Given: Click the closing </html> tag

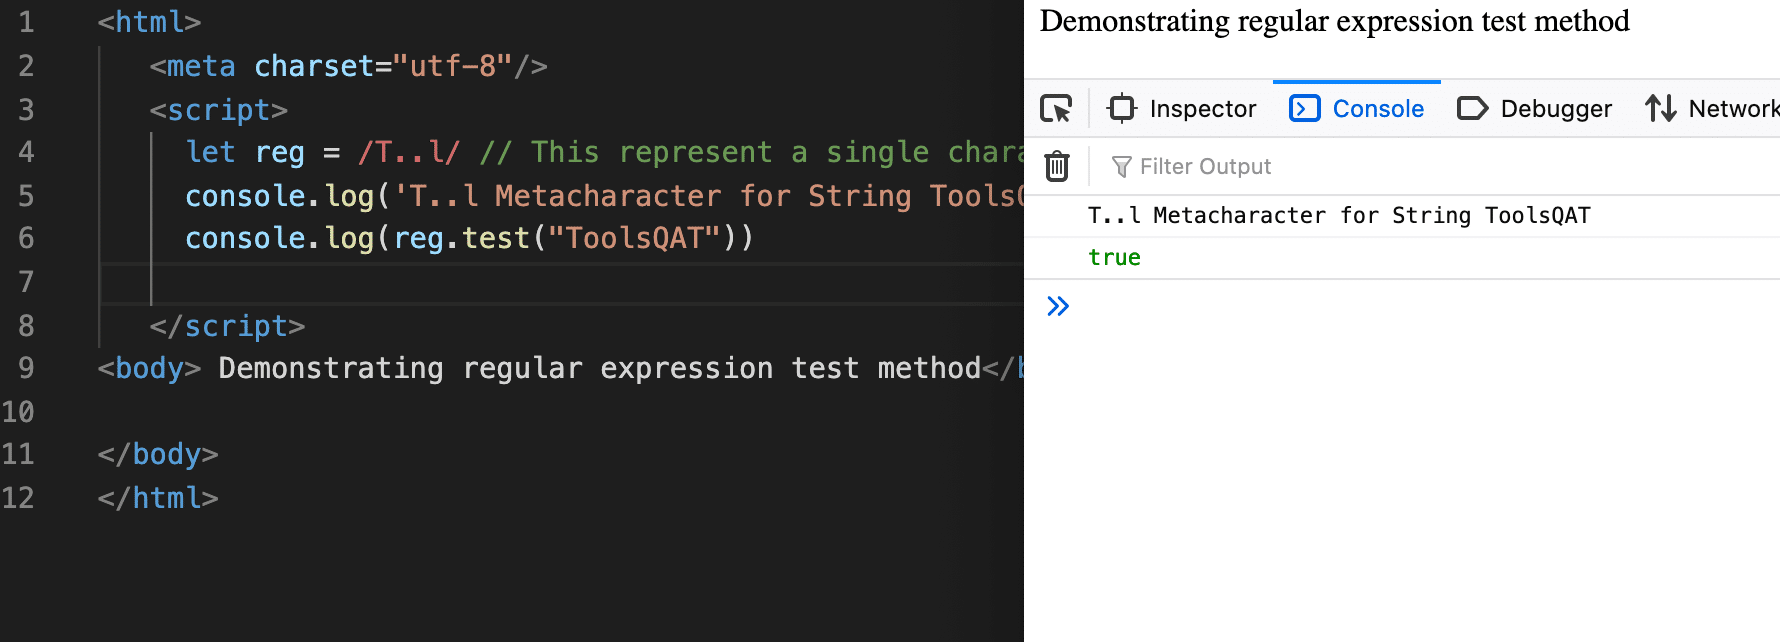Looking at the screenshot, I should tap(158, 498).
